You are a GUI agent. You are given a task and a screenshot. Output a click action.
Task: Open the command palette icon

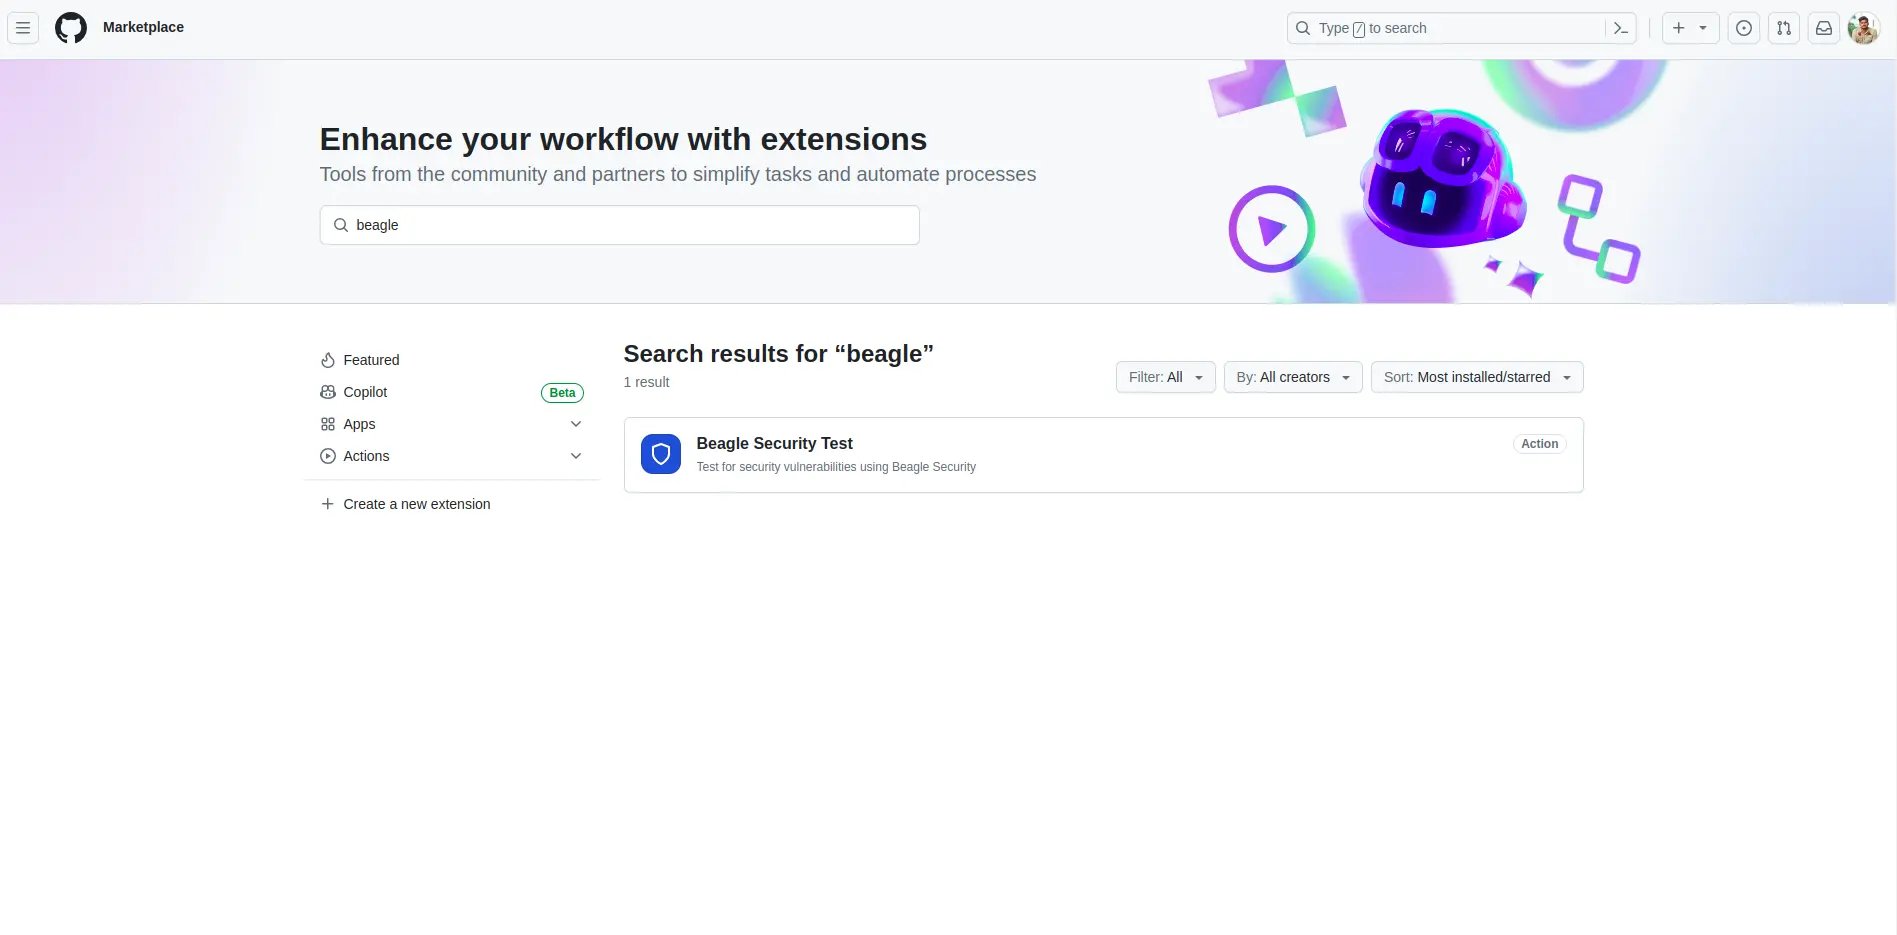tap(1621, 28)
